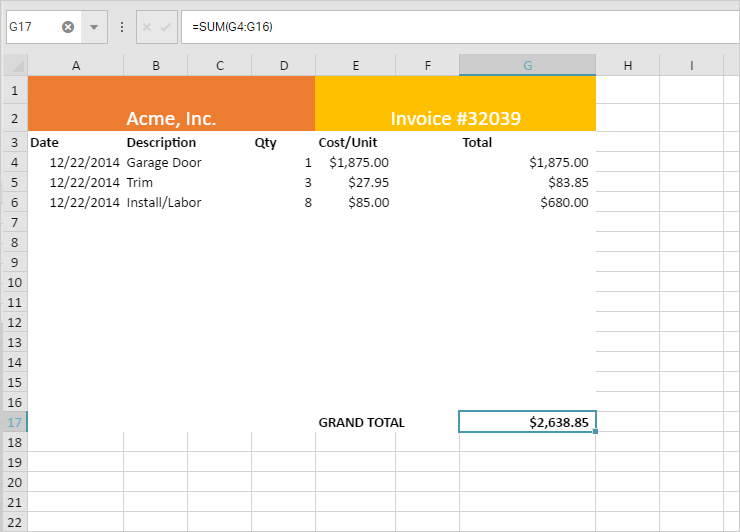The width and height of the screenshot is (740, 532).
Task: Select column D header
Action: [x=284, y=65]
